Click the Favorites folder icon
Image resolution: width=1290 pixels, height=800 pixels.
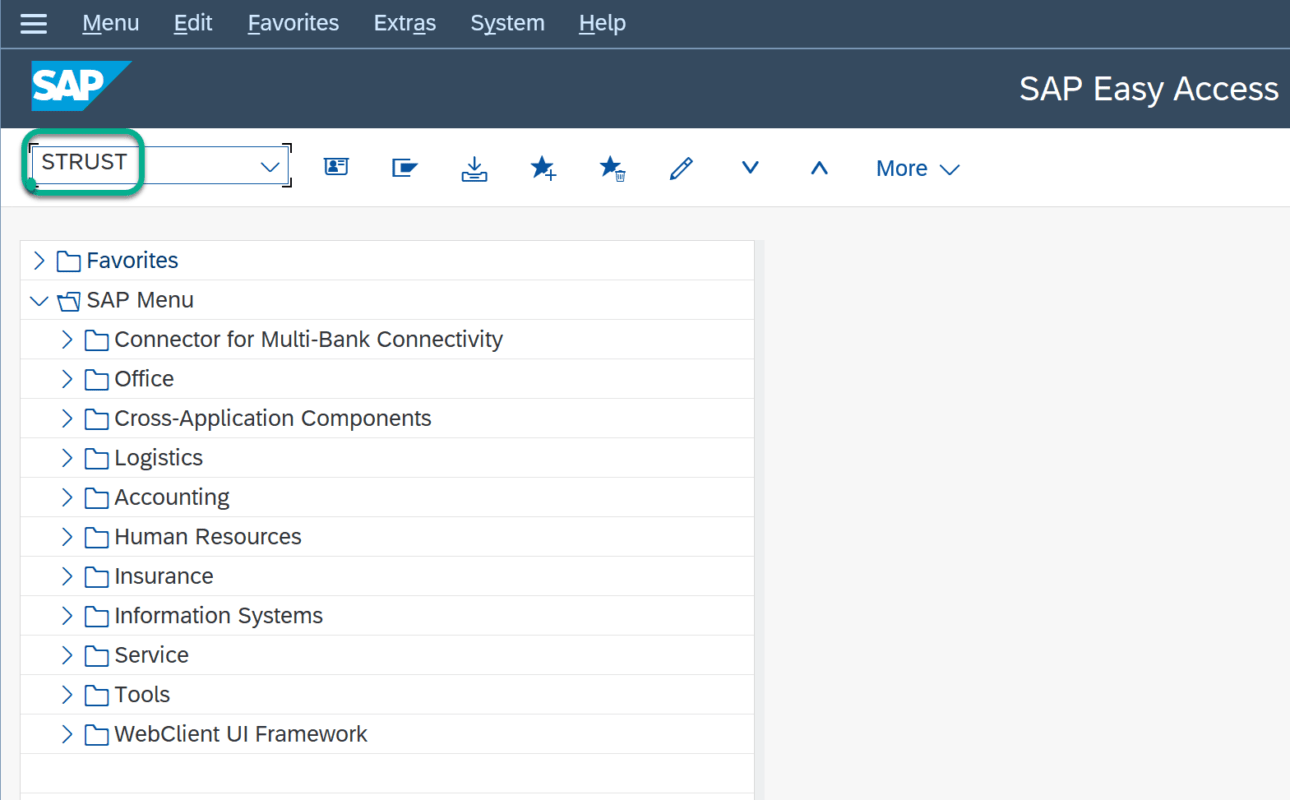68,261
